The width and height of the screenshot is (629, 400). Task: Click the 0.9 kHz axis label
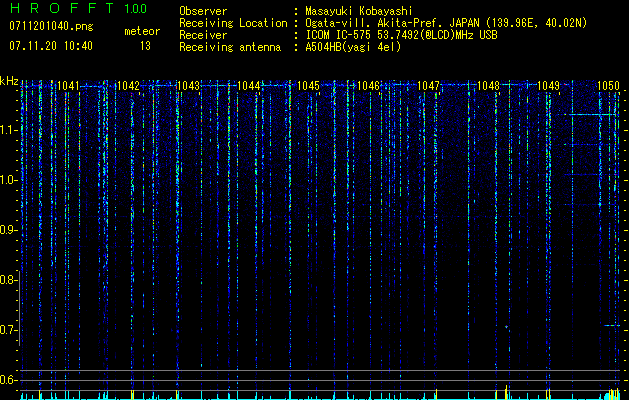coord(8,230)
